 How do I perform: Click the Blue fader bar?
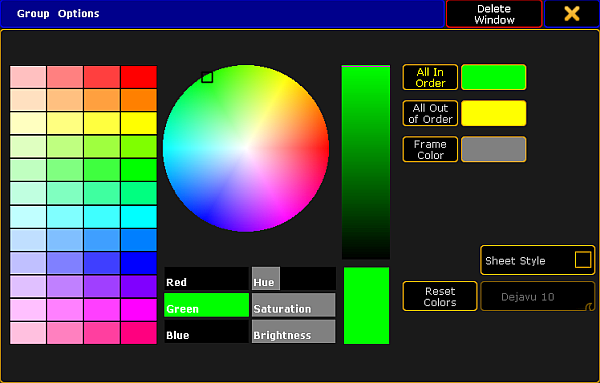207,331
